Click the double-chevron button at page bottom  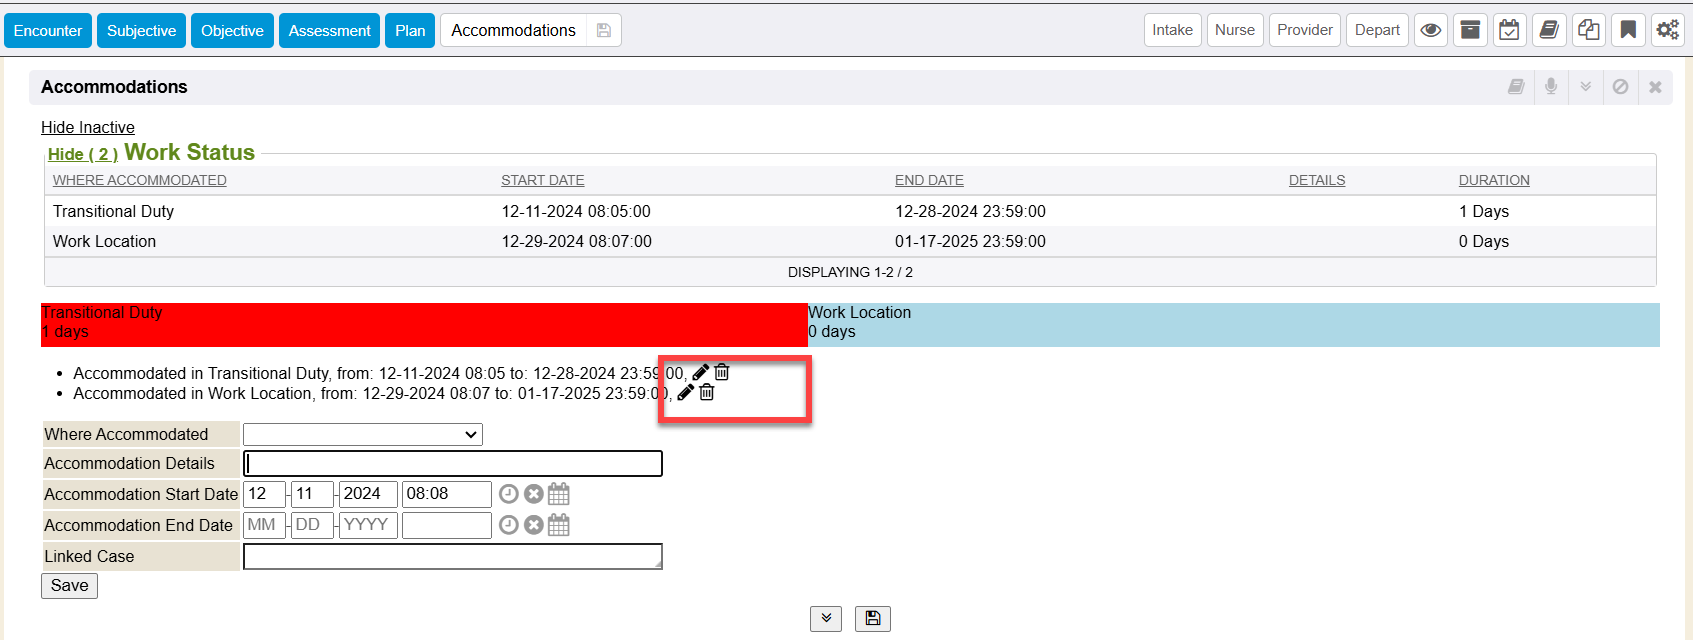(x=826, y=618)
